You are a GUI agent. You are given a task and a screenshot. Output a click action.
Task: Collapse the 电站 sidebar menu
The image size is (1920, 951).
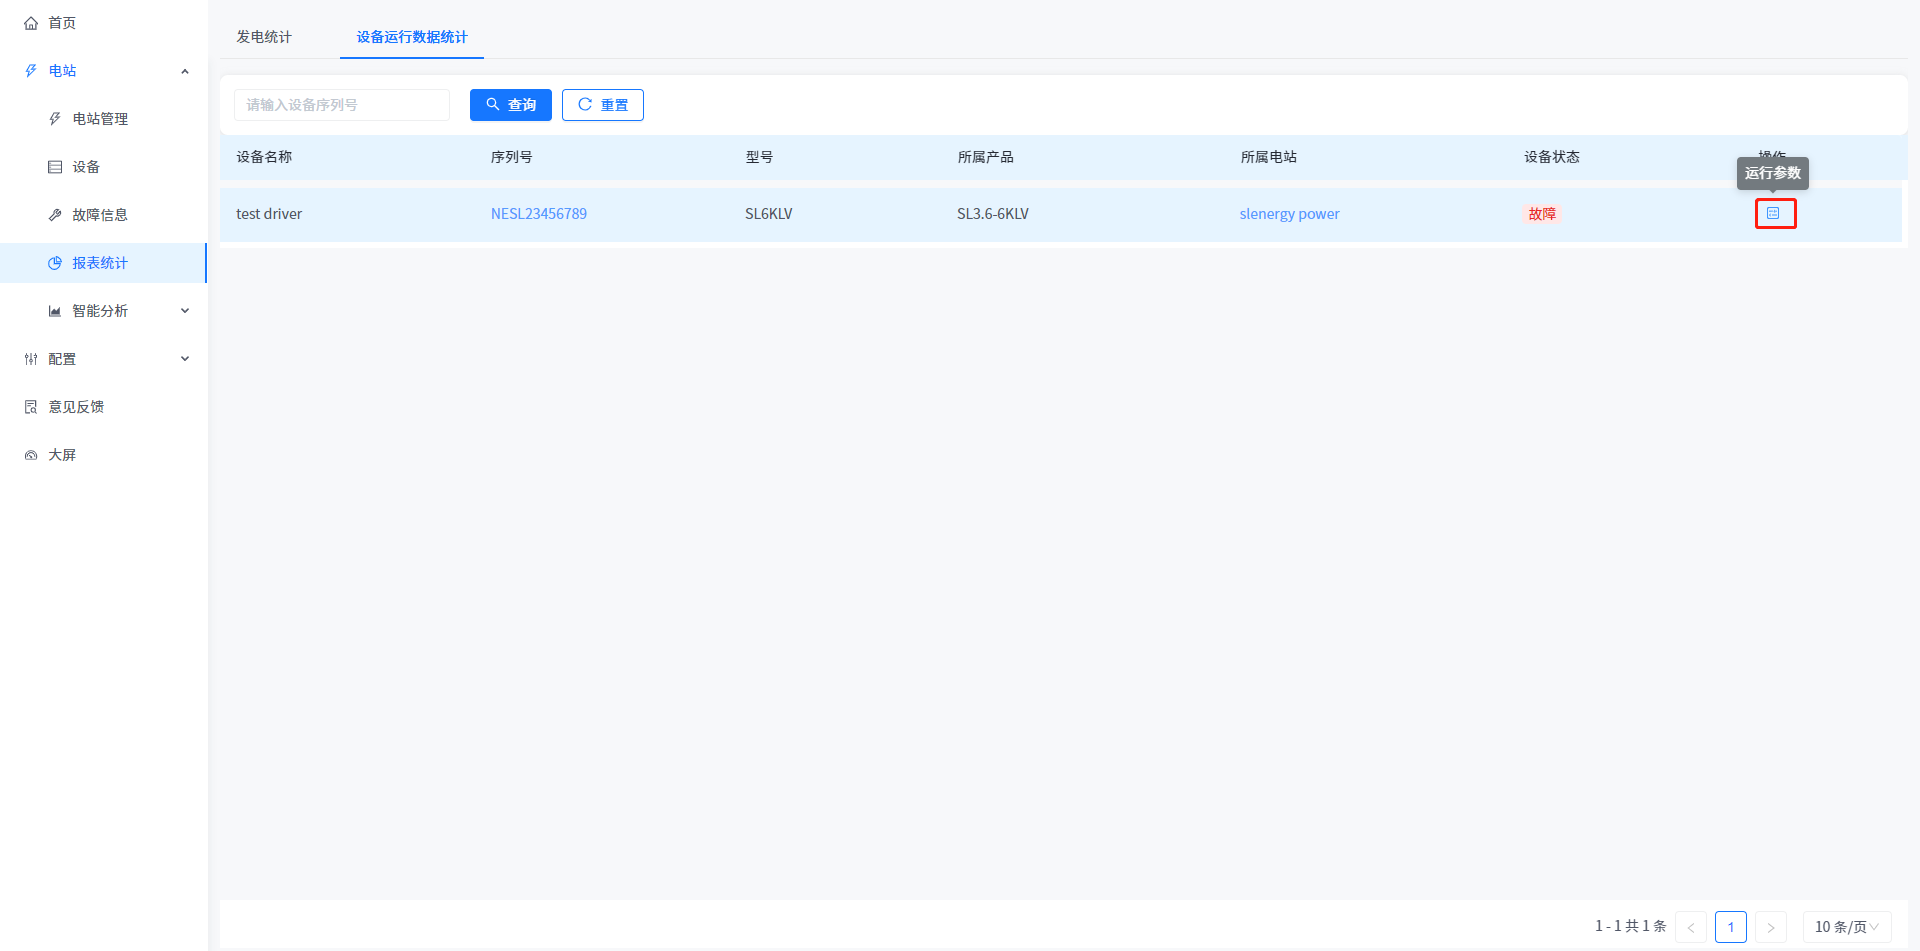pyautogui.click(x=185, y=71)
